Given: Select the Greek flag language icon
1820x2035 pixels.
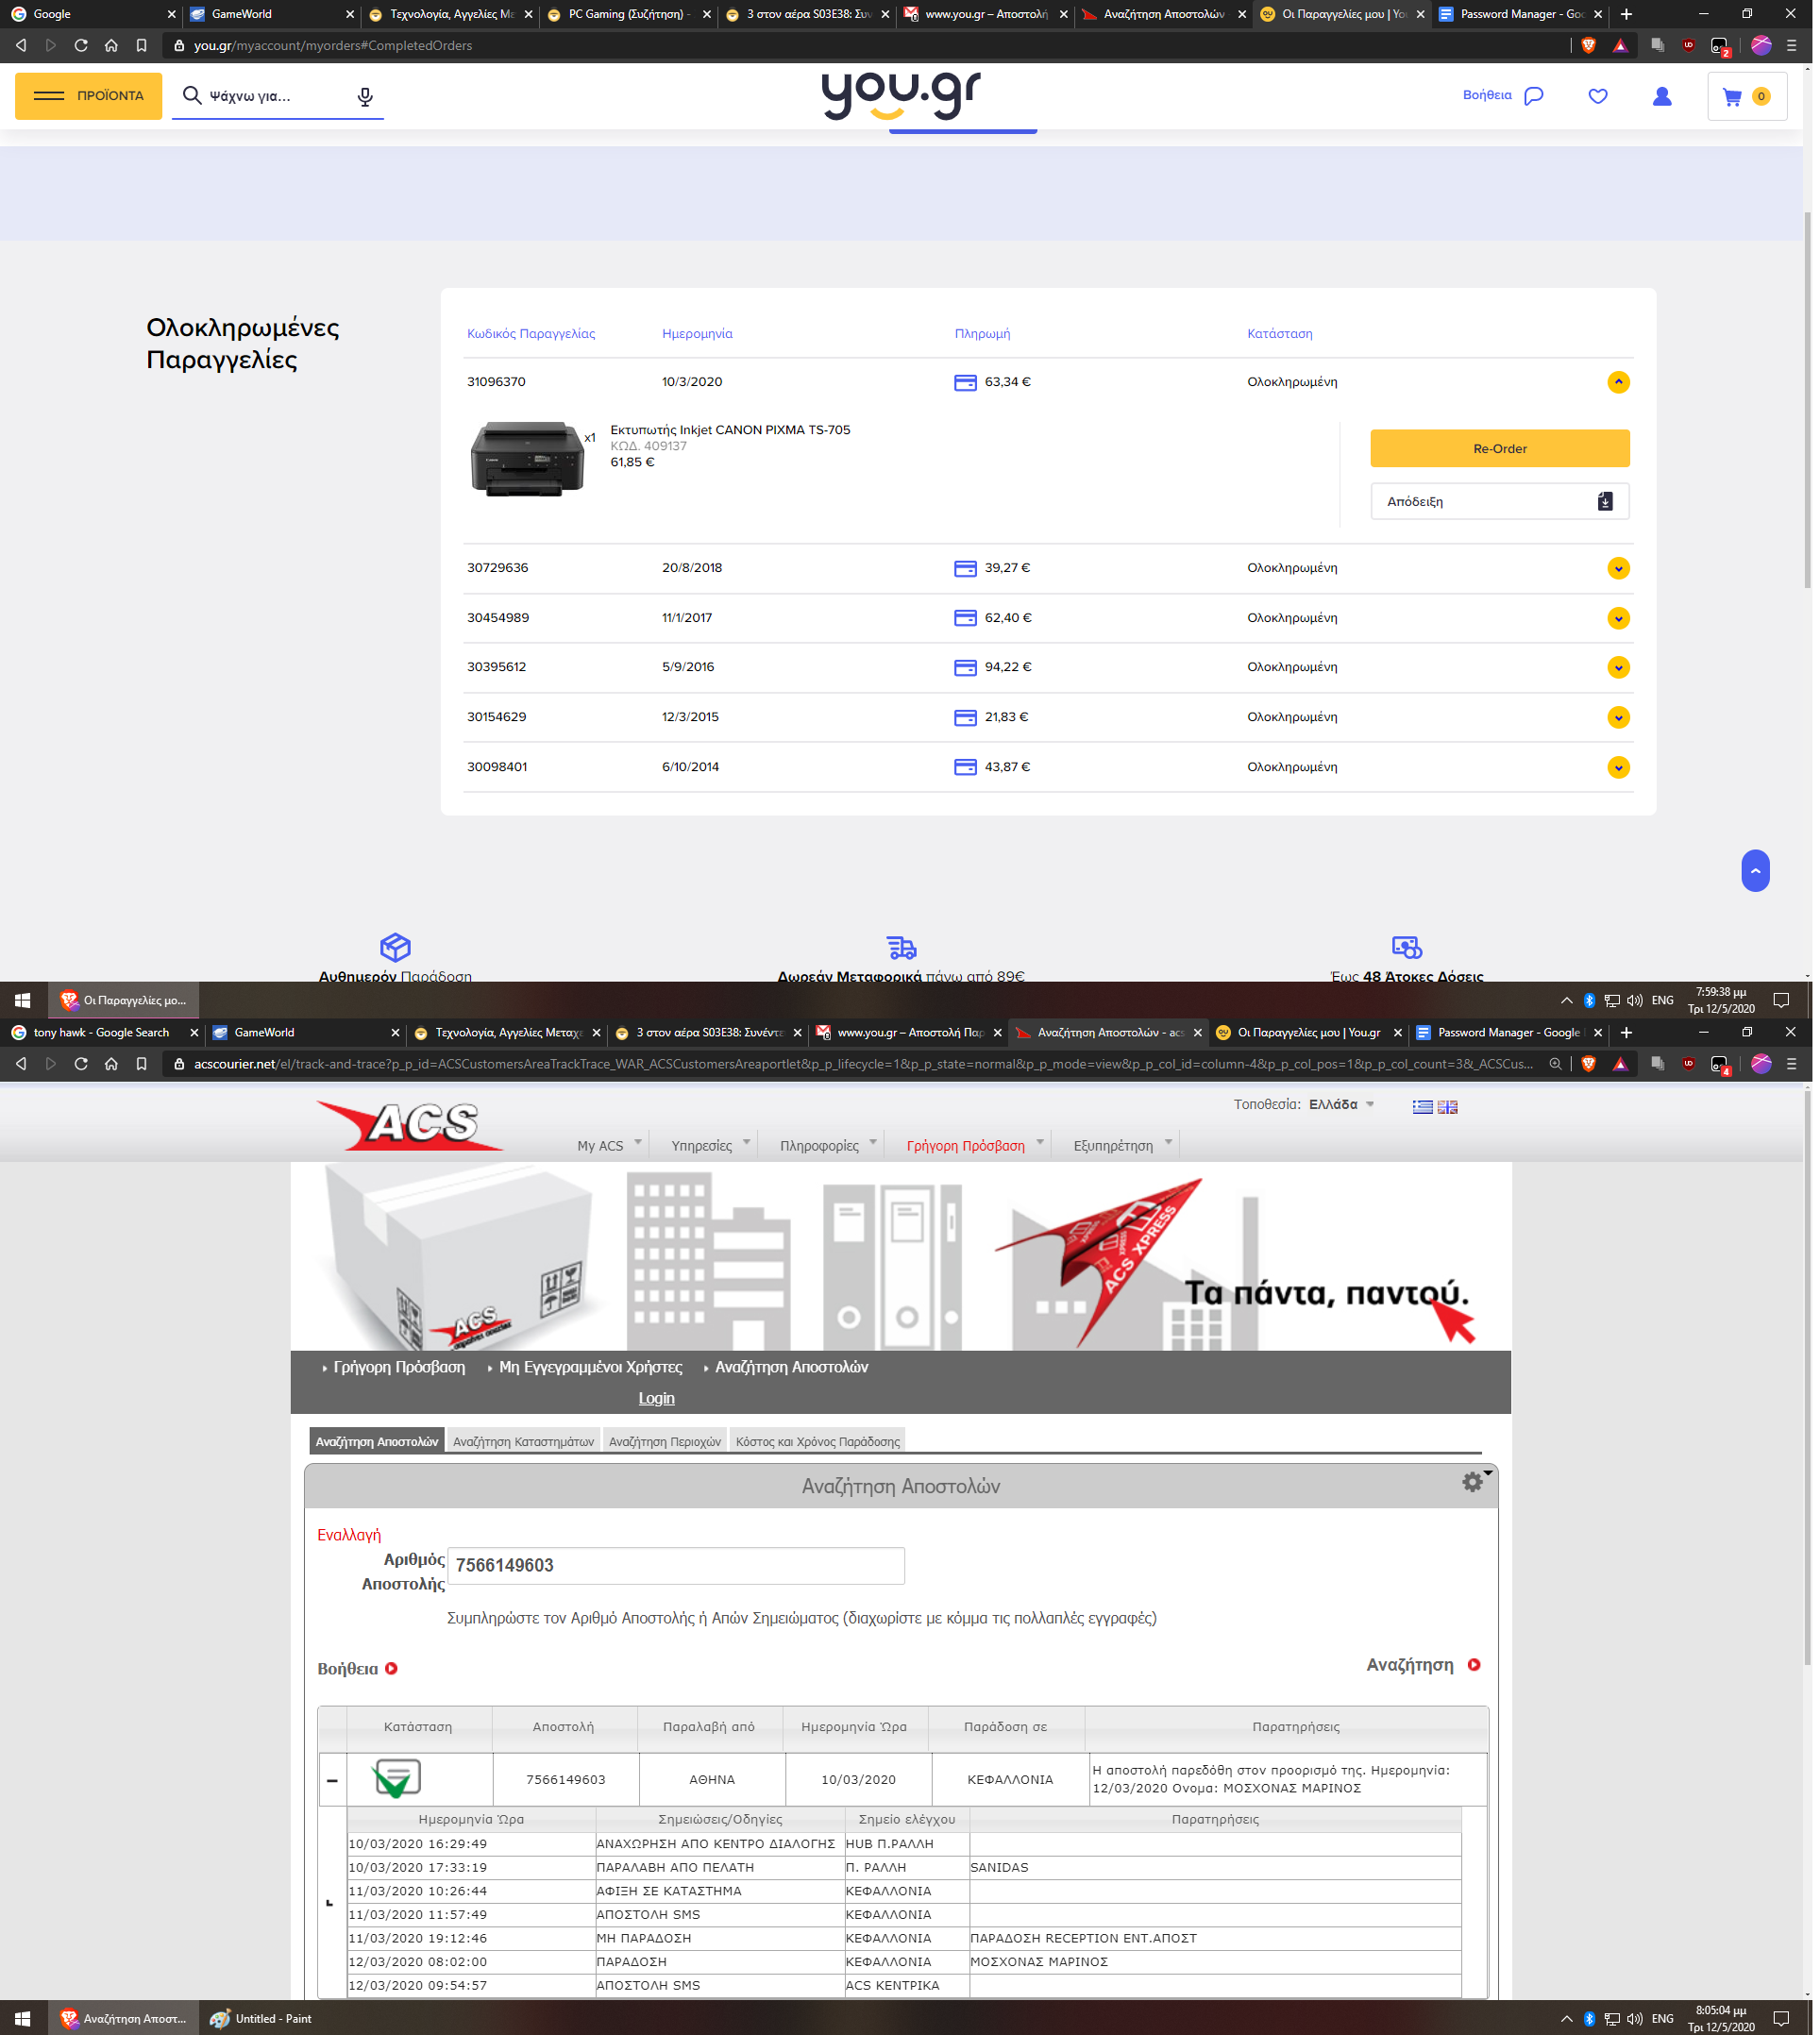Looking at the screenshot, I should click(1422, 1106).
